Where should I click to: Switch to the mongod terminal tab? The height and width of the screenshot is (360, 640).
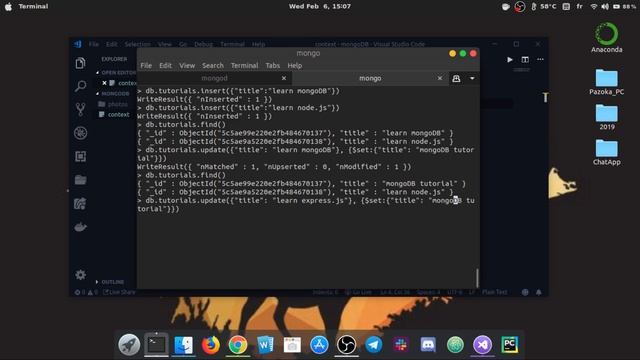[215, 78]
